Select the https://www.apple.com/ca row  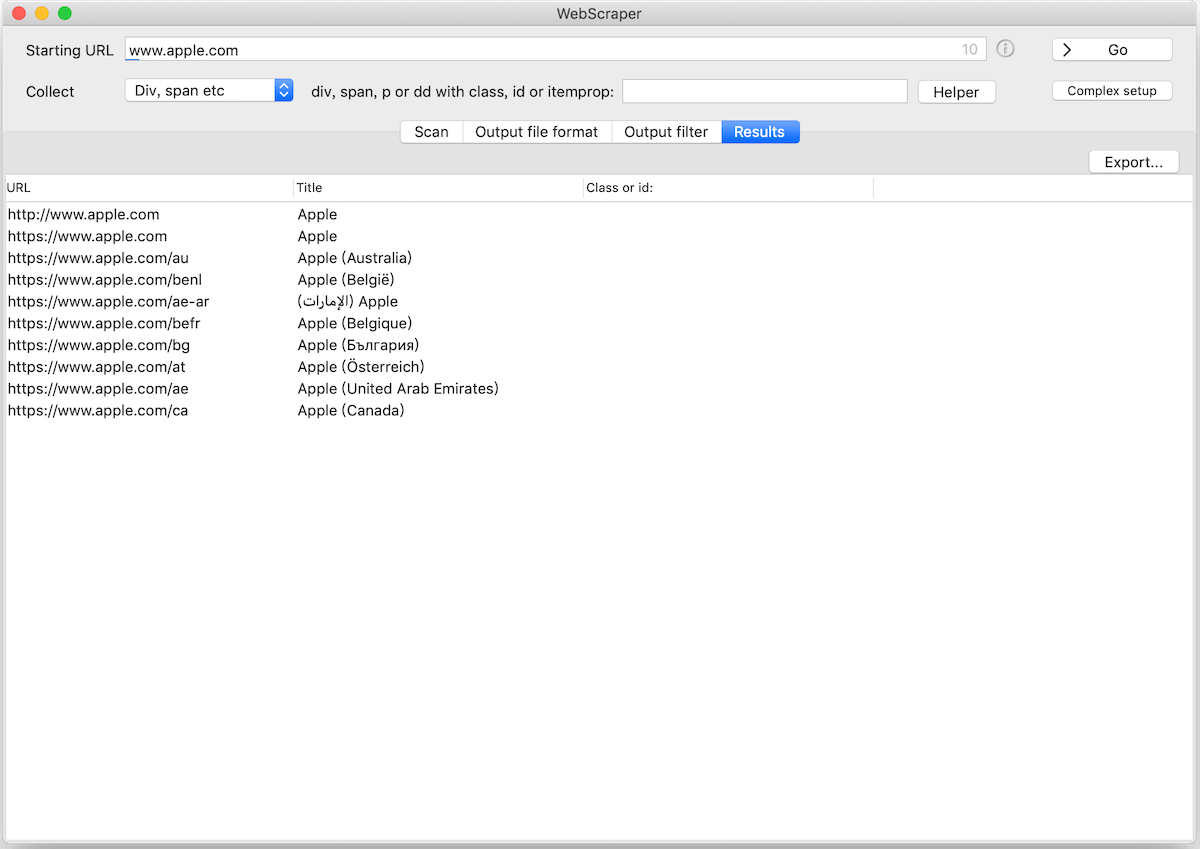pyautogui.click(x=600, y=410)
